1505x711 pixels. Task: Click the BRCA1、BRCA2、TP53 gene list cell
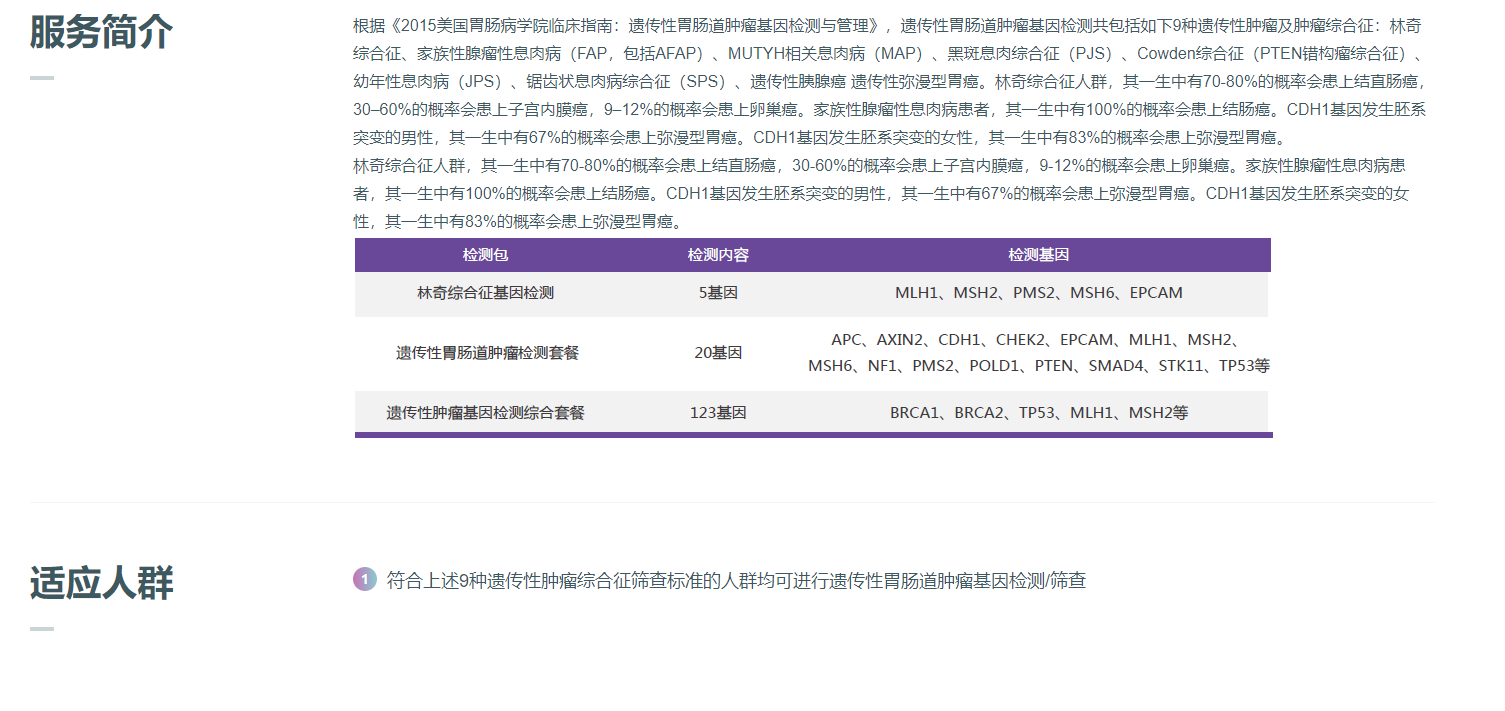pyautogui.click(x=1038, y=413)
